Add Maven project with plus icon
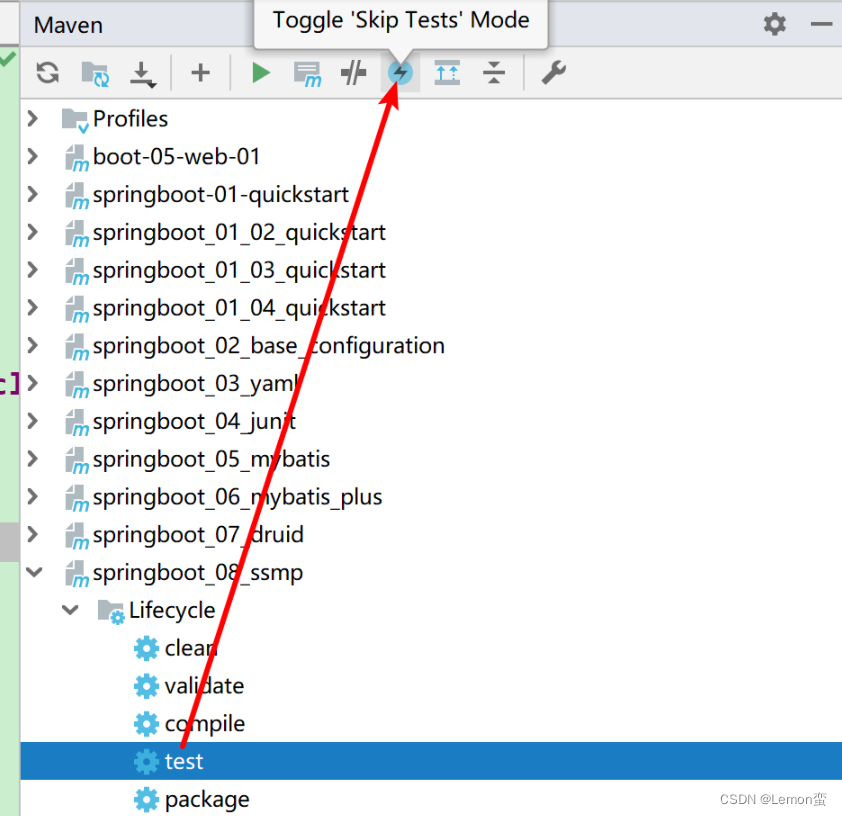 (200, 72)
